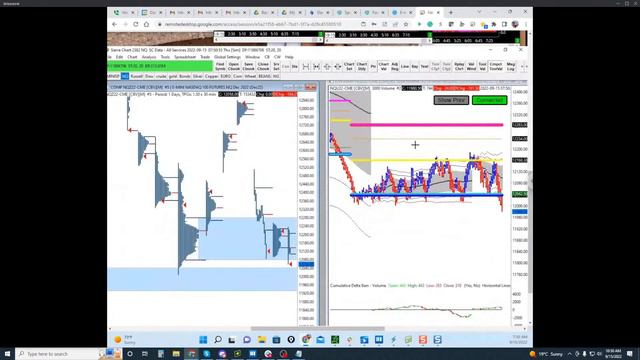Open the Help menu
The image size is (640, 360).
coord(289,57)
